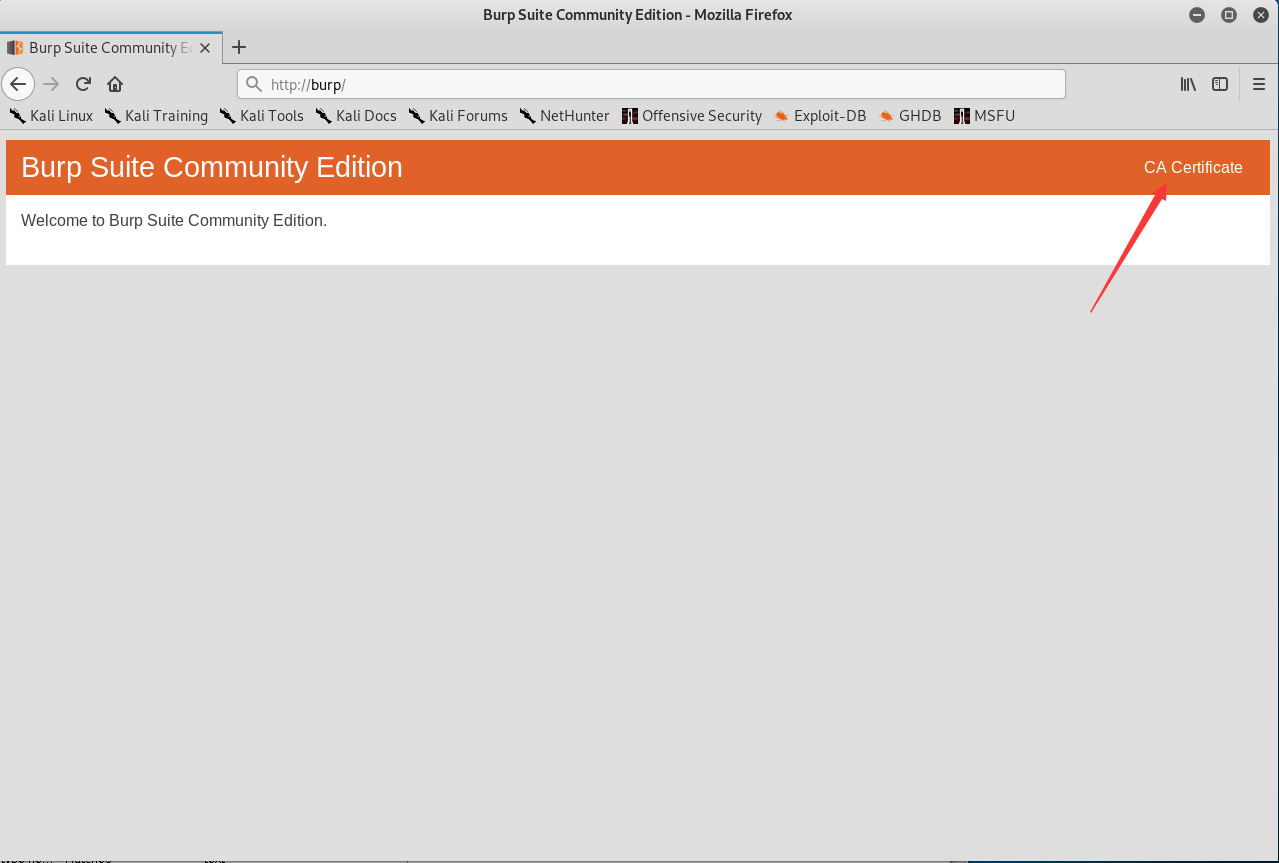The width and height of the screenshot is (1279, 863).
Task: Open the Kali Linux bookmark
Action: coord(51,116)
